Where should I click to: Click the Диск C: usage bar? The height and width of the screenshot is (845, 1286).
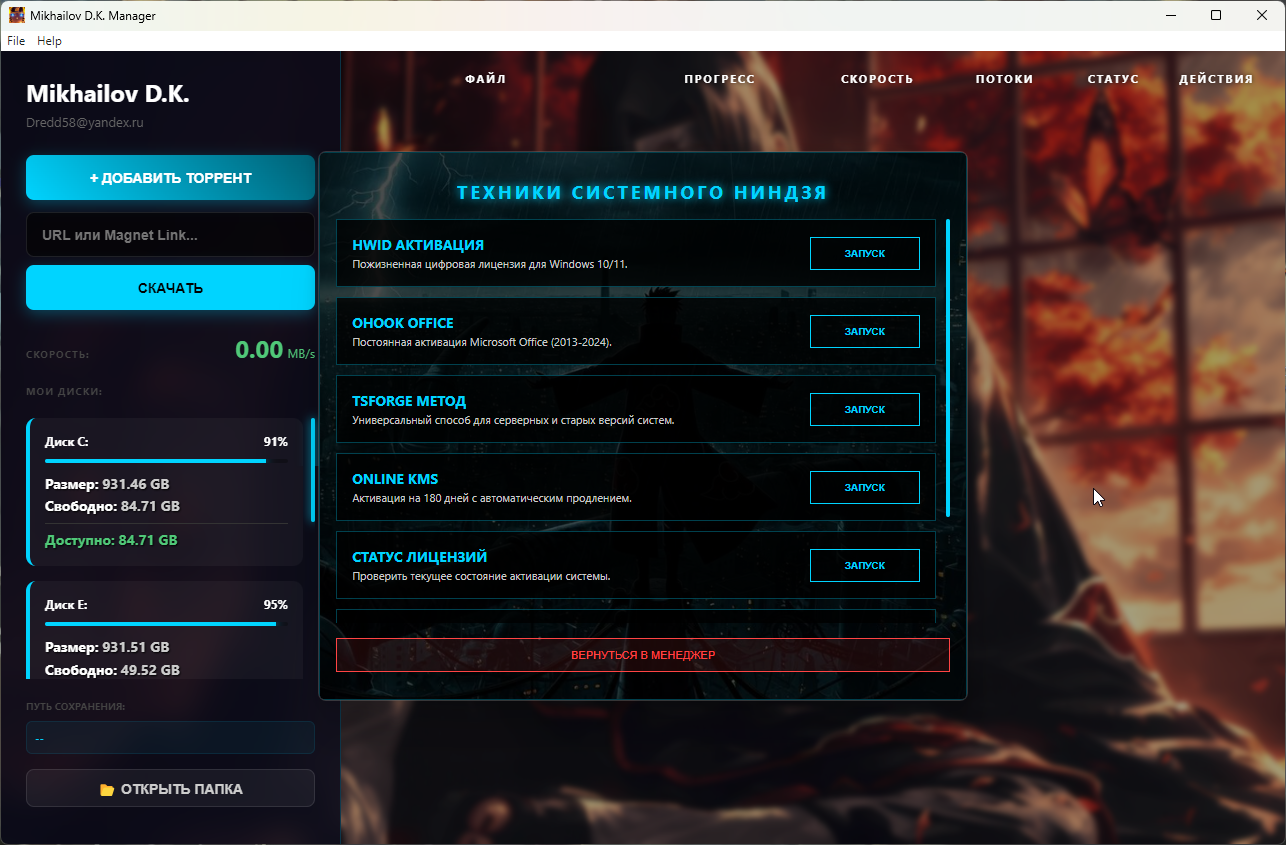[x=166, y=461]
